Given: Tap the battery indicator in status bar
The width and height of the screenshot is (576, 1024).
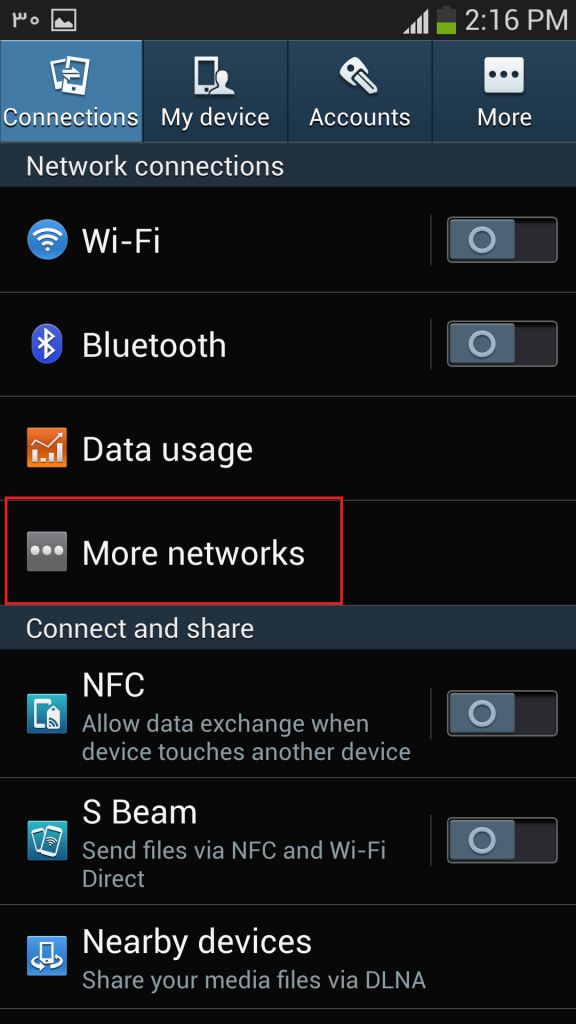Looking at the screenshot, I should (447, 20).
